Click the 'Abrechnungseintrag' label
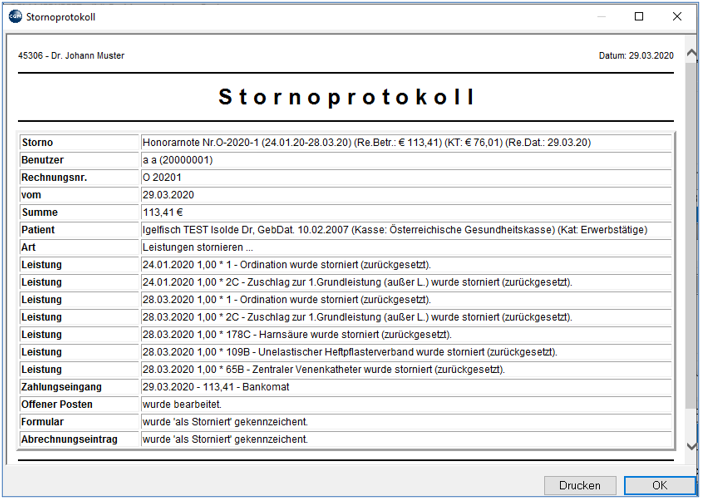Viewport: 701px width, 499px height. tap(69, 439)
